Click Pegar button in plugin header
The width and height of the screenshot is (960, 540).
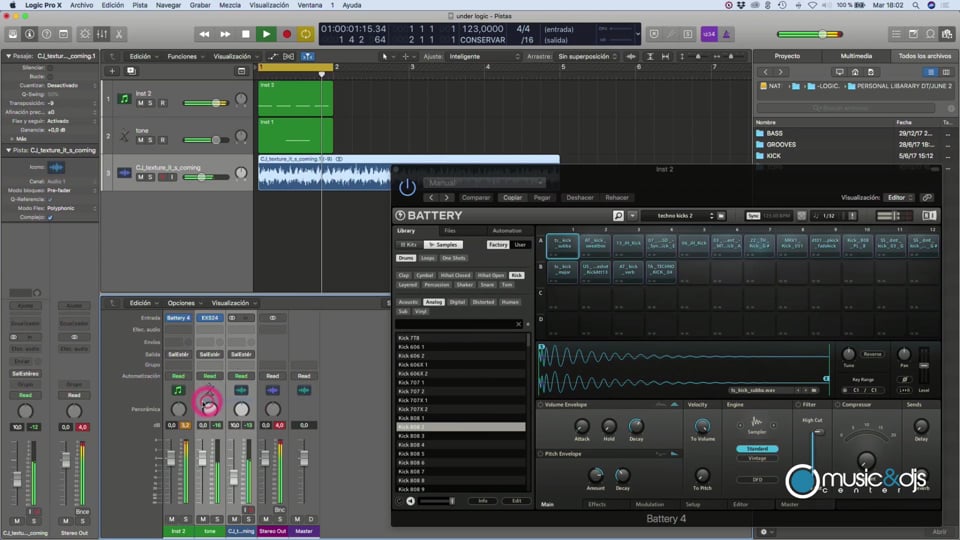[x=542, y=198]
